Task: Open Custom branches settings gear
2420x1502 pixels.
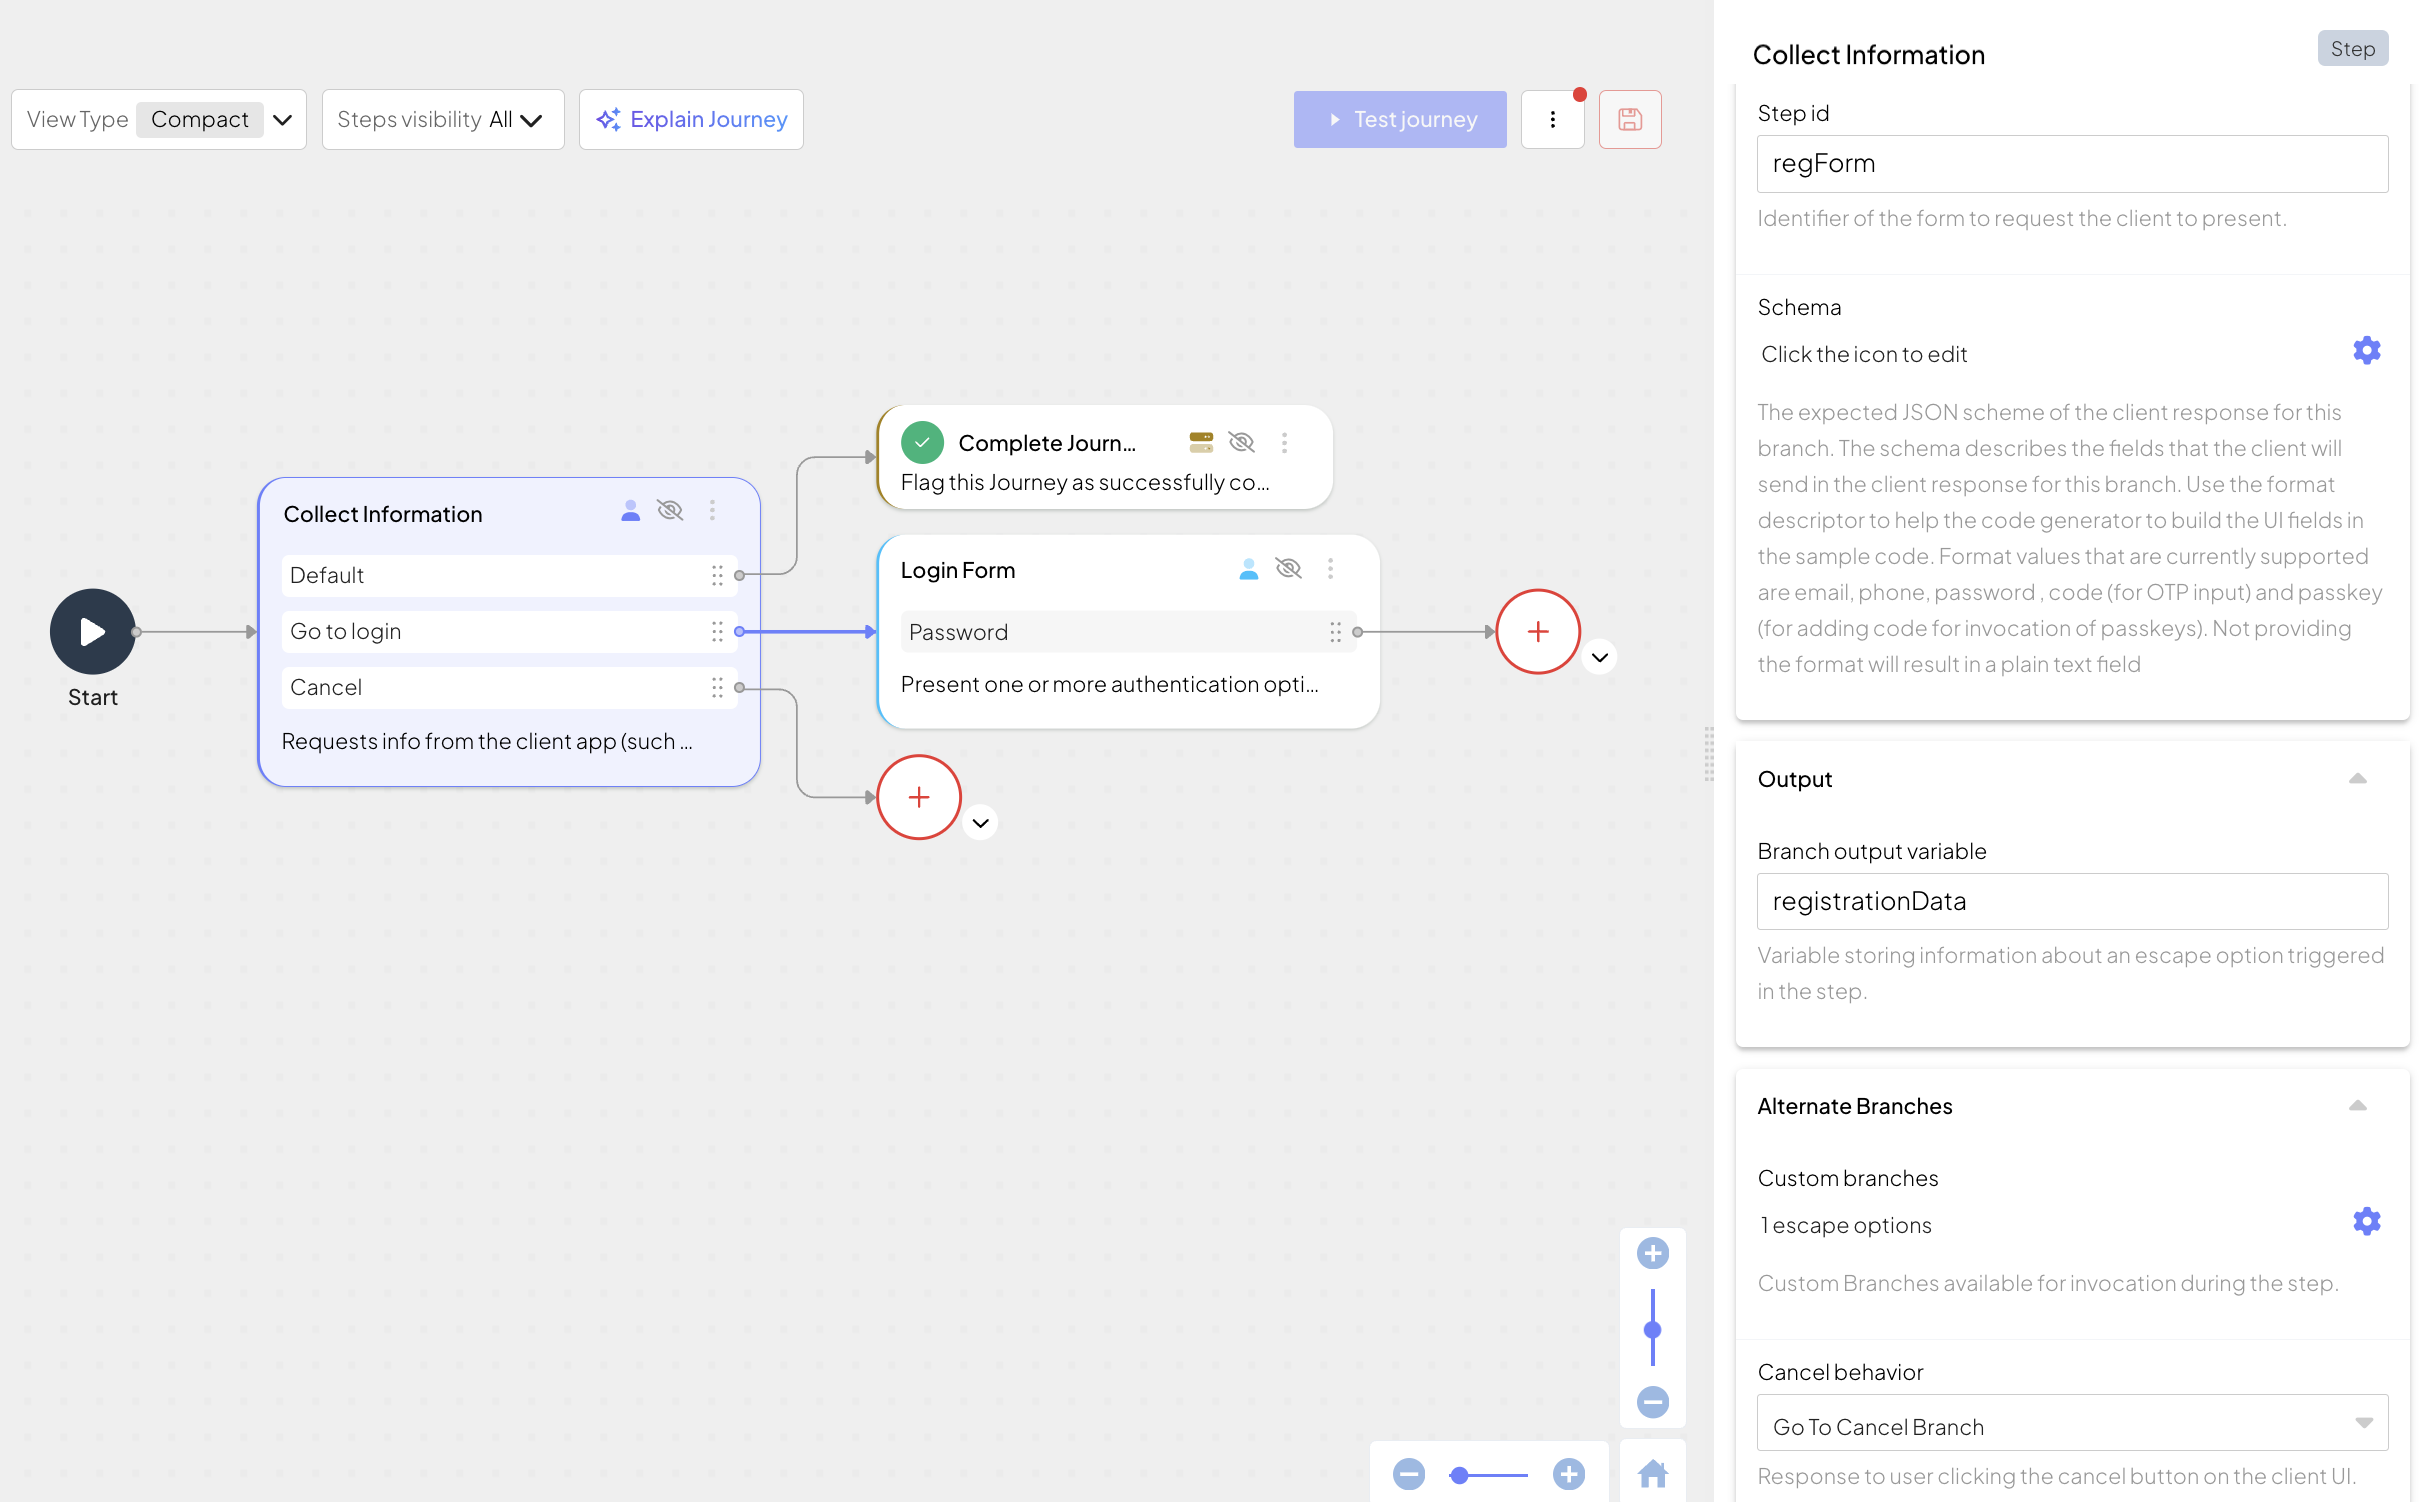Action: coord(2365,1222)
